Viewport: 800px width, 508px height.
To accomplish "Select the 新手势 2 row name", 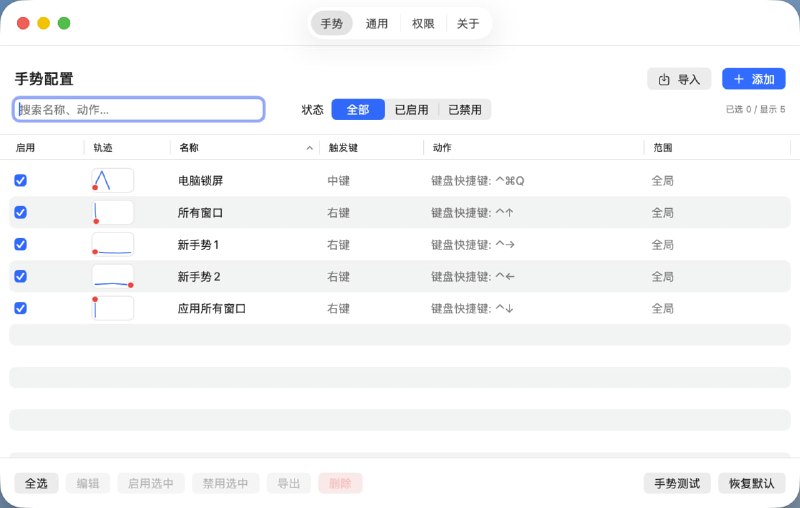I will coord(199,277).
